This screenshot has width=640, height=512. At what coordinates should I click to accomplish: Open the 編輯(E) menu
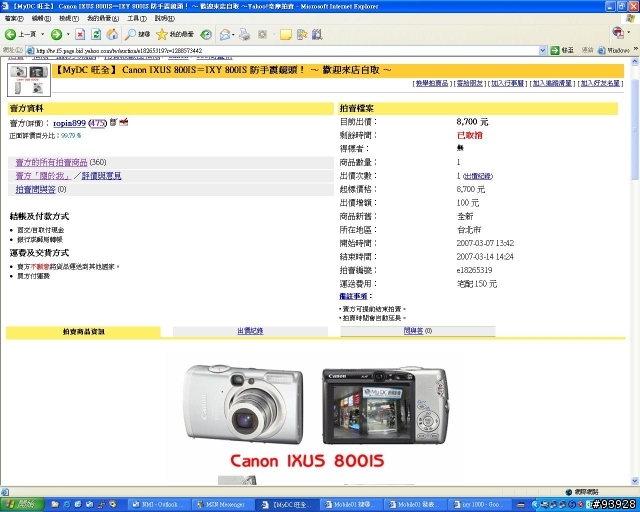(x=41, y=18)
